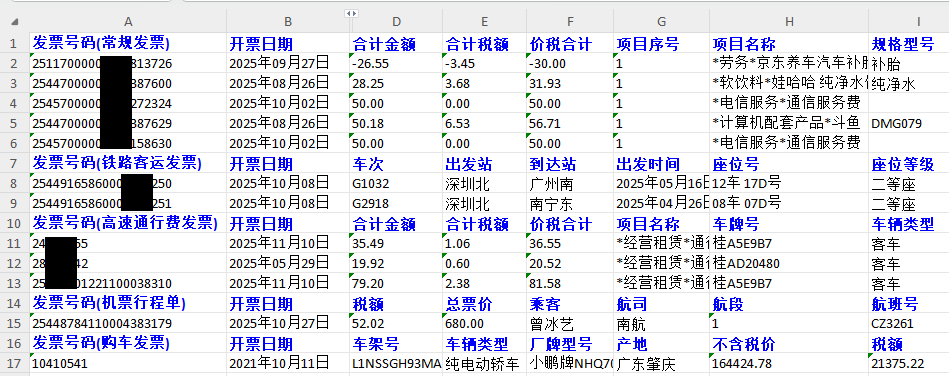
Task: Select cell 36.55
Action: point(570,243)
